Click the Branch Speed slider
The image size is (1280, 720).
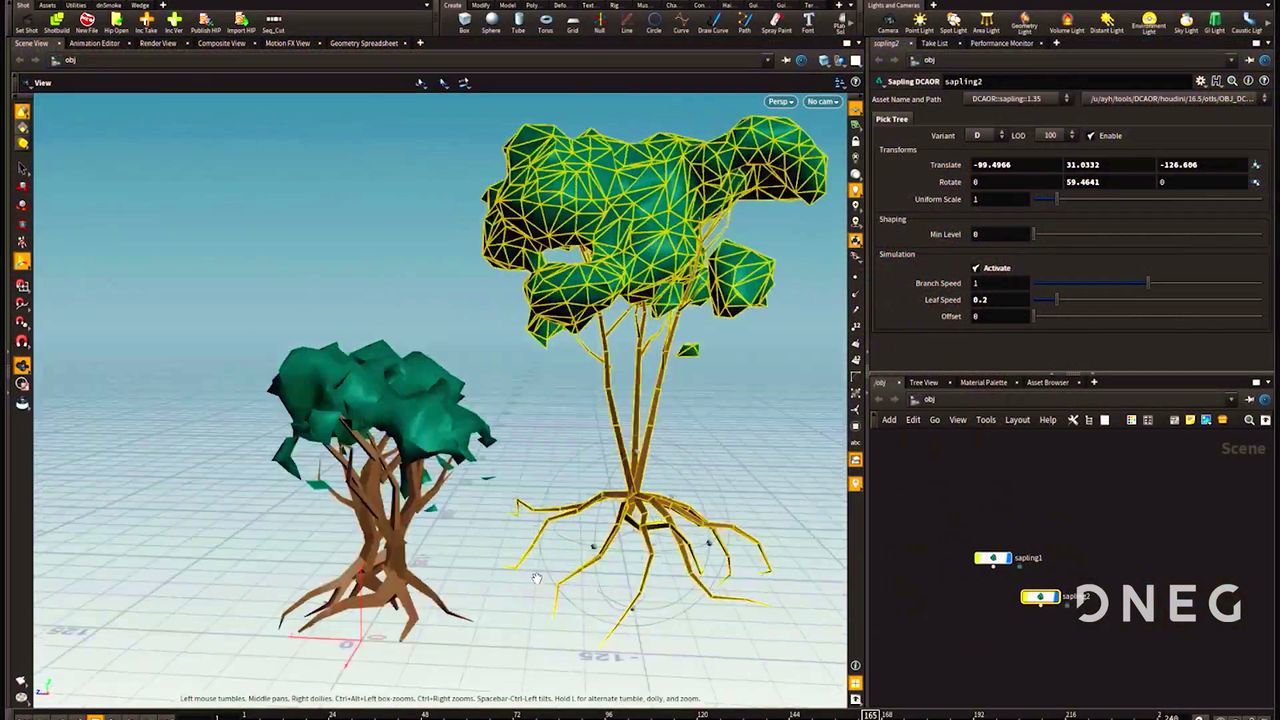[1147, 283]
